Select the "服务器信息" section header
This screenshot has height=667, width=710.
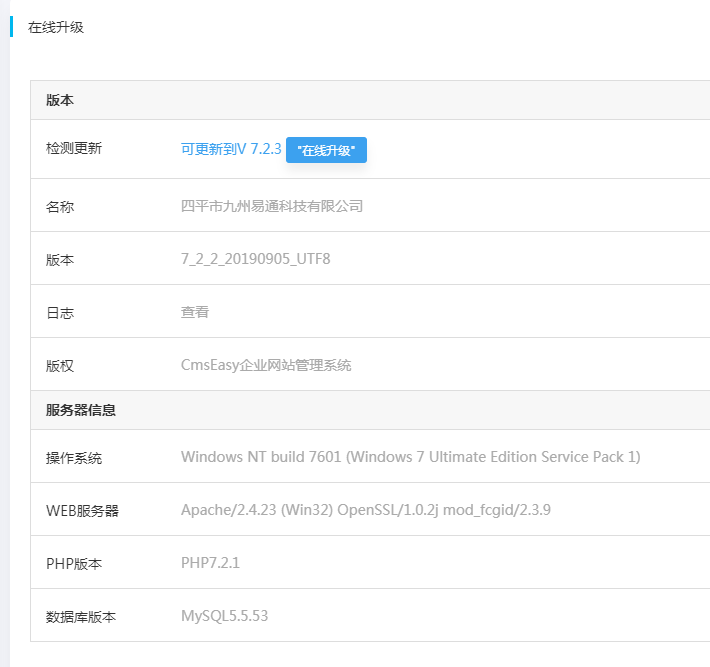point(81,410)
